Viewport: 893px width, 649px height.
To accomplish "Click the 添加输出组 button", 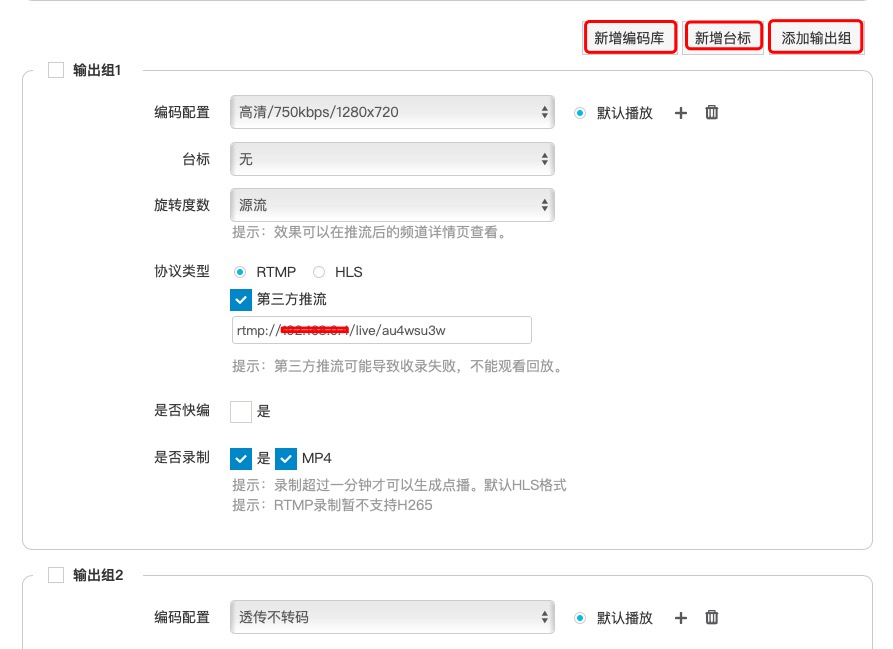I will coord(816,38).
